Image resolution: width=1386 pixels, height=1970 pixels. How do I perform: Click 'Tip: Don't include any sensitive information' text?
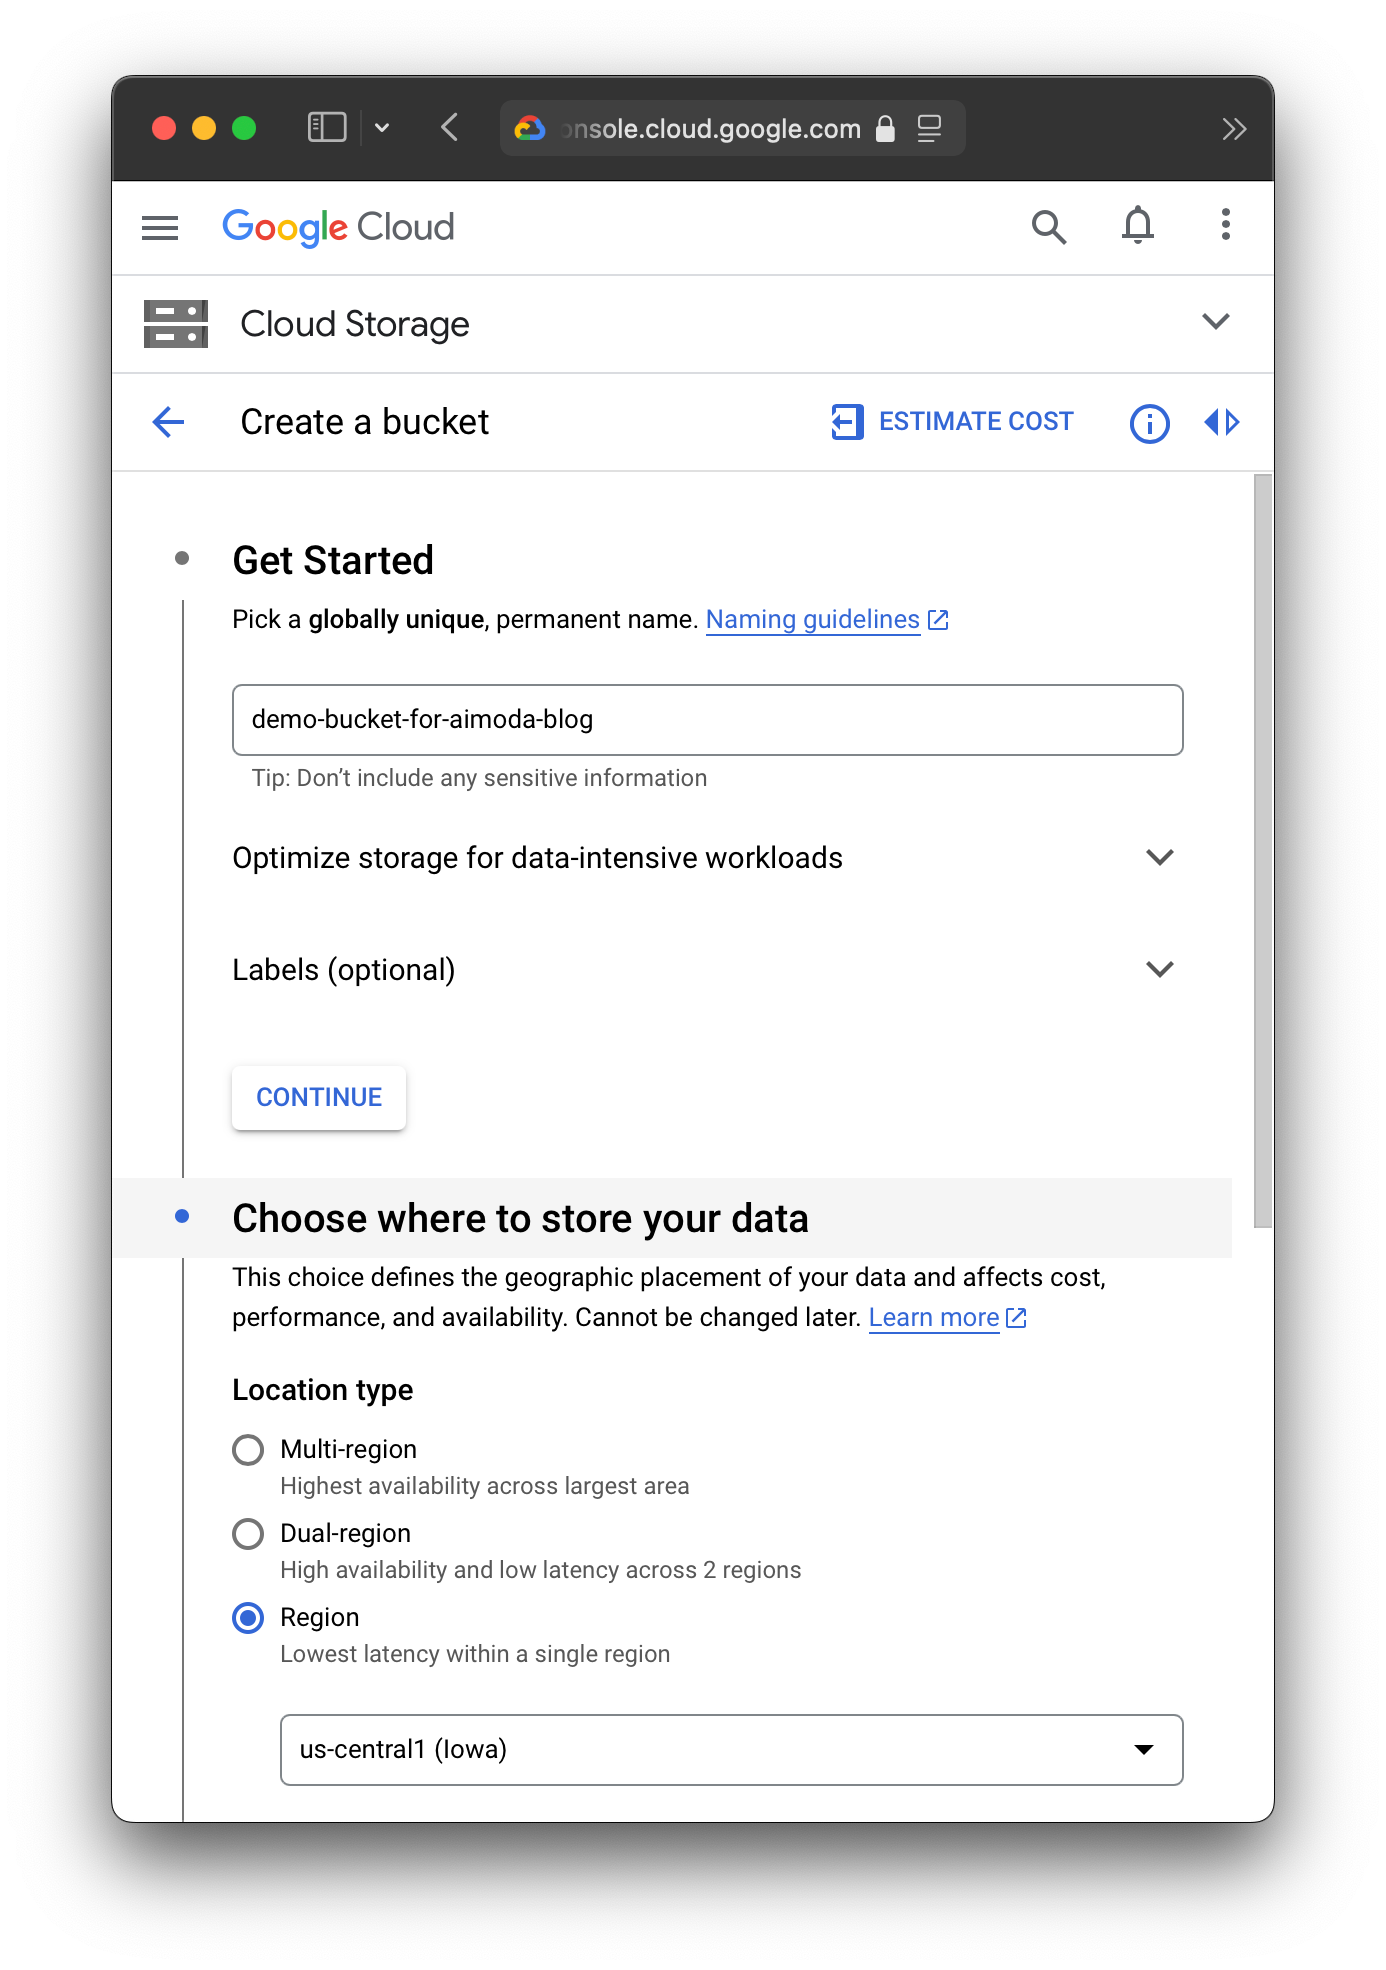[x=479, y=778]
